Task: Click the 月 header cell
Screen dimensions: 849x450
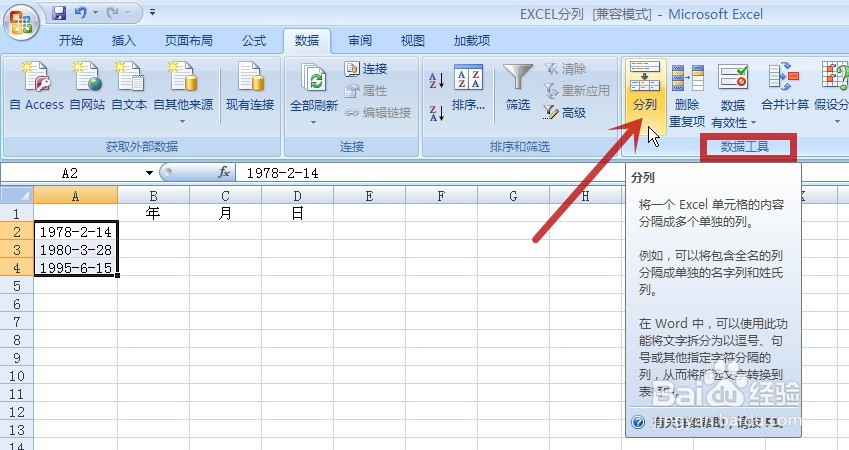Action: [225, 213]
